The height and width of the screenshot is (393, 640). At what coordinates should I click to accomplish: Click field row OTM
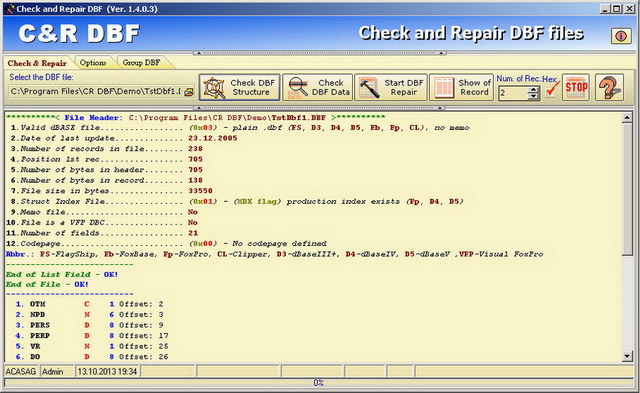[x=89, y=304]
